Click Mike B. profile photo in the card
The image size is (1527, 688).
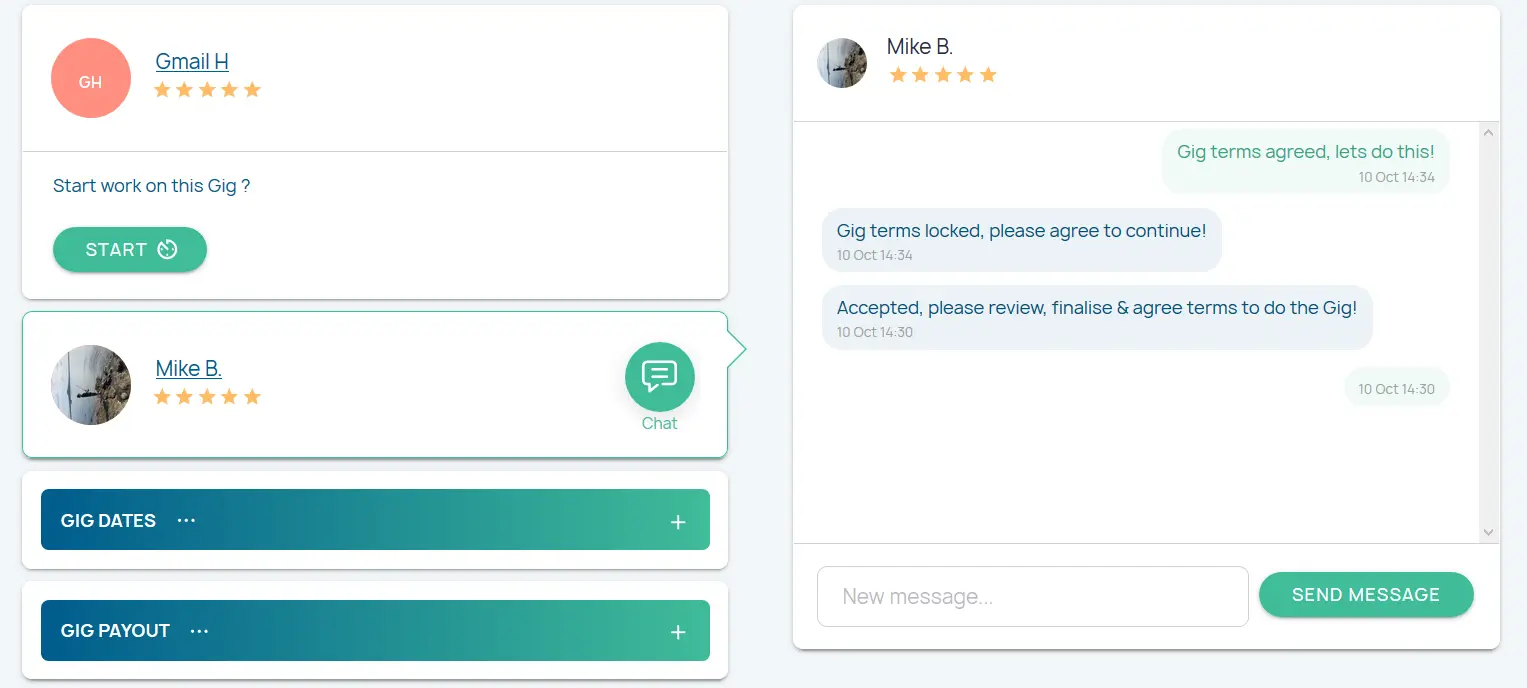click(x=91, y=385)
